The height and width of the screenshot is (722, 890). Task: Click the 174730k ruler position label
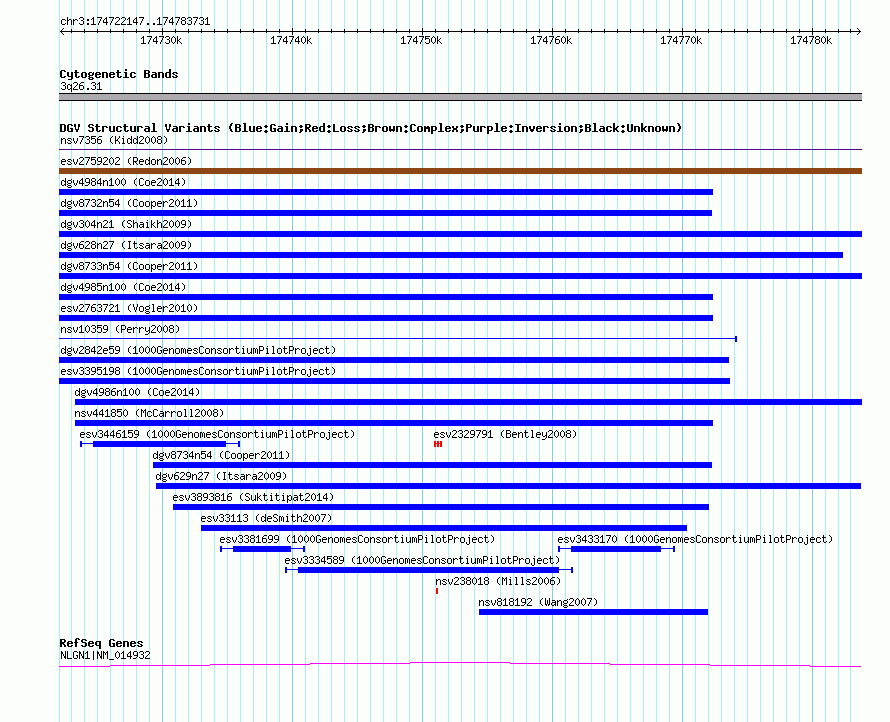click(x=161, y=40)
